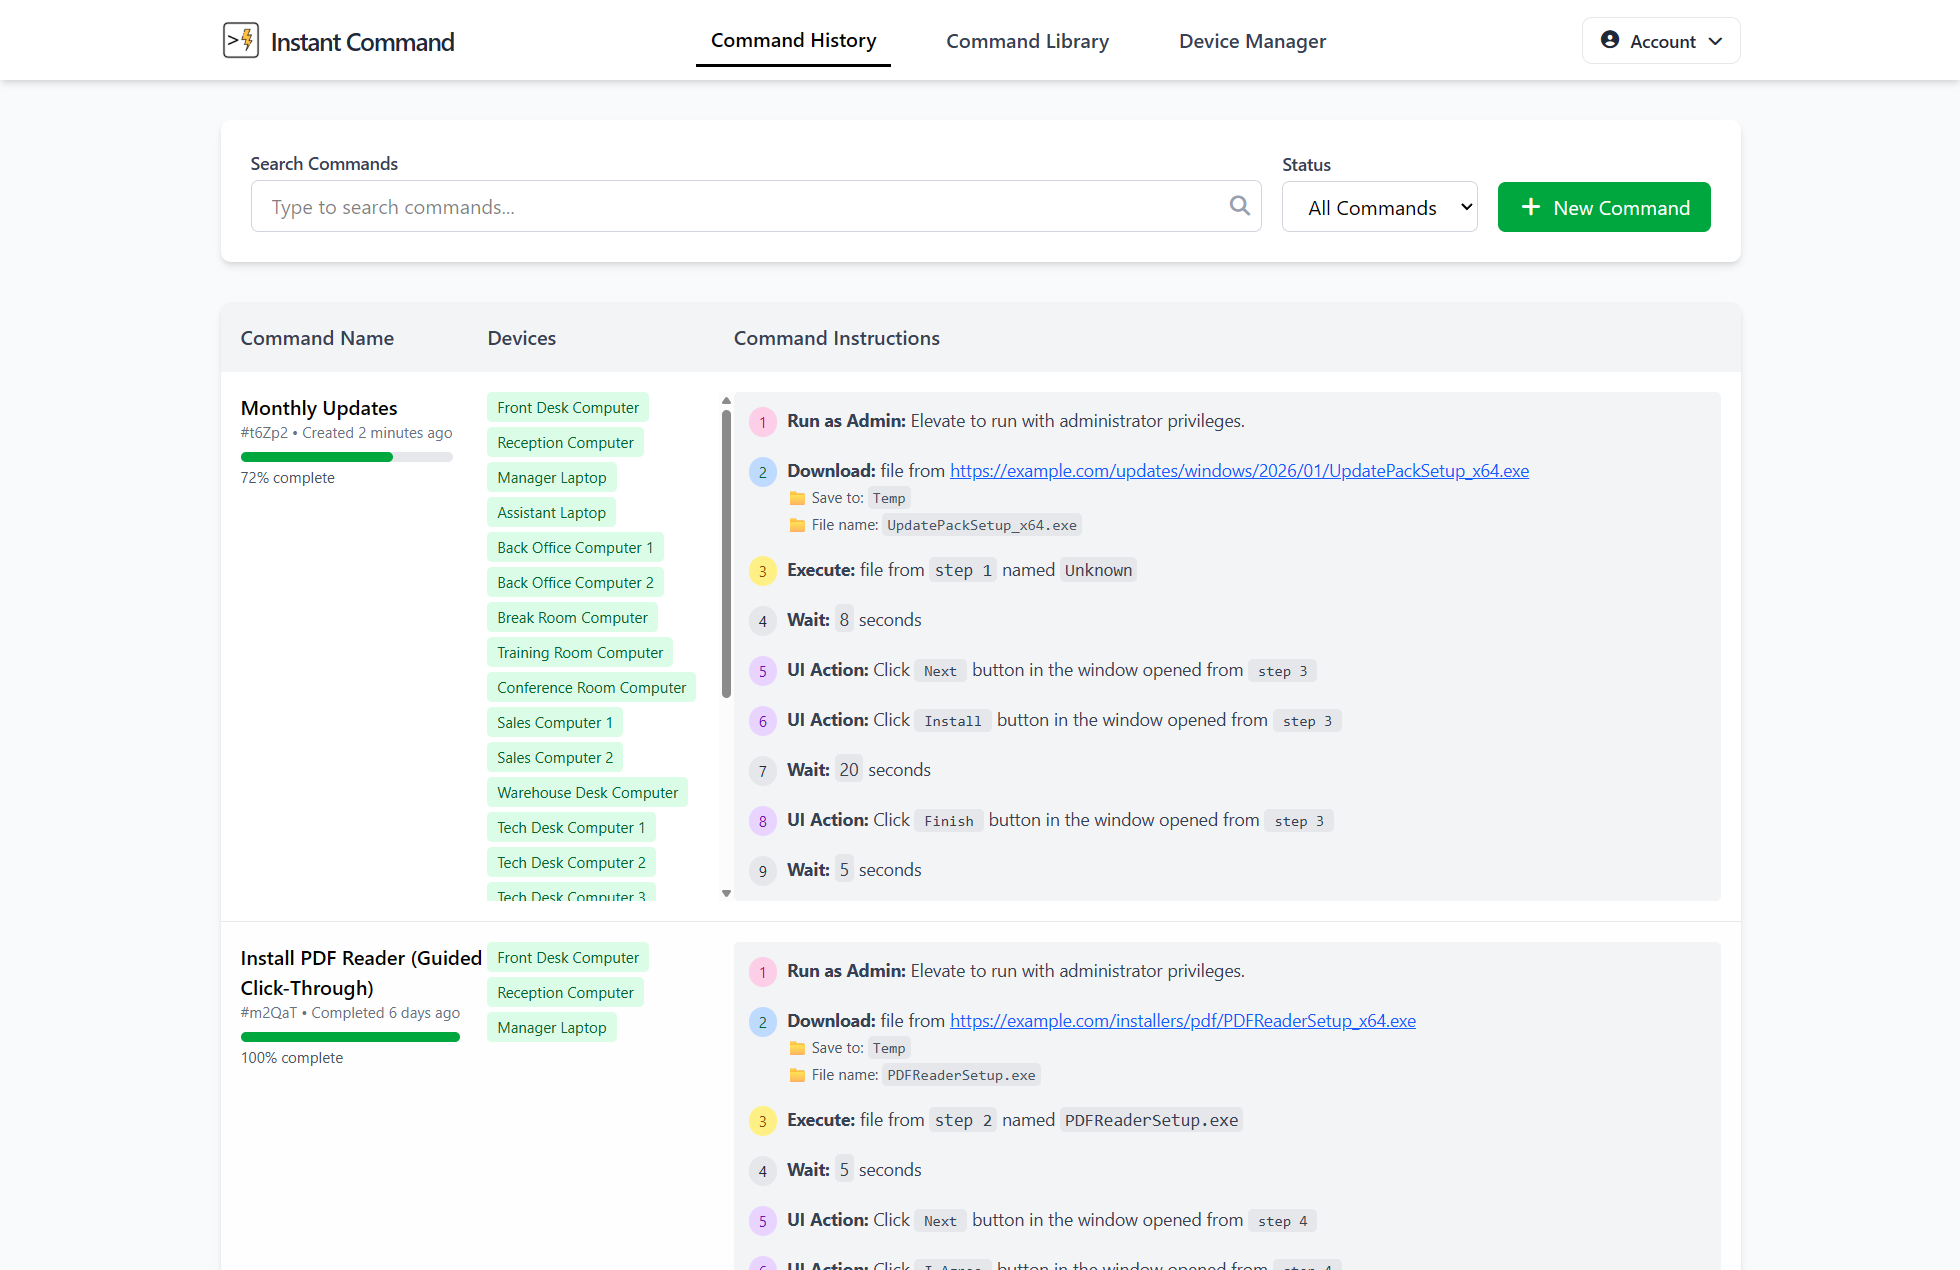Click the search magnifying glass icon
Image resolution: width=1960 pixels, height=1270 pixels.
pyautogui.click(x=1240, y=205)
